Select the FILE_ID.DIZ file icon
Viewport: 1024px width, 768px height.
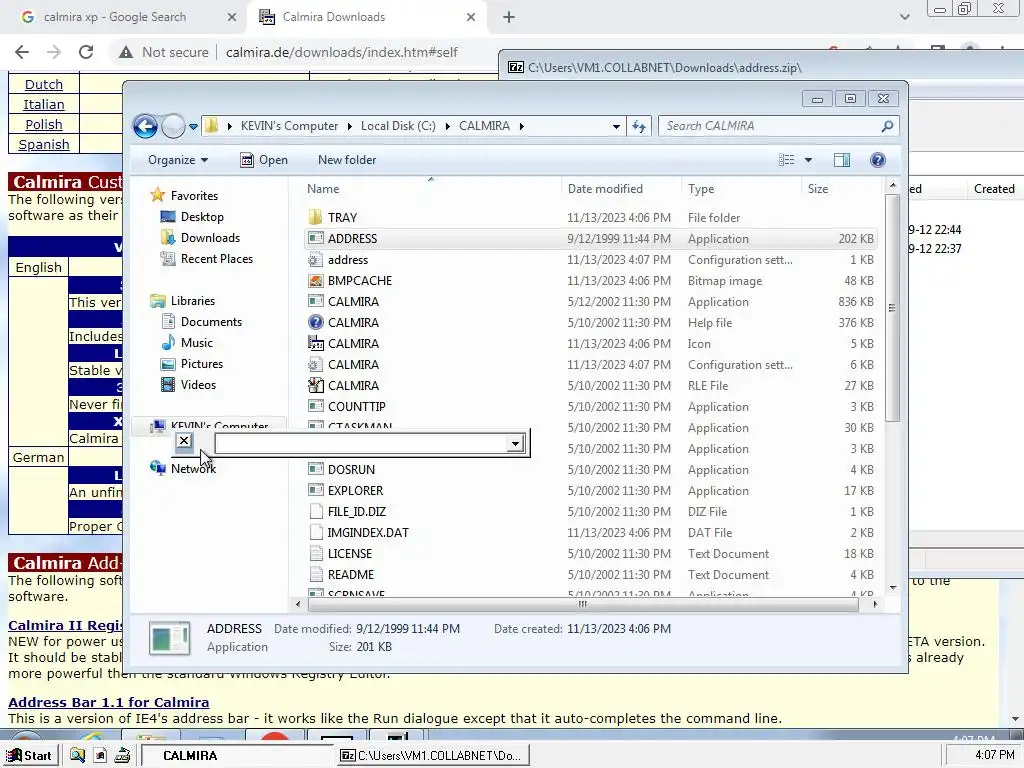[315, 511]
